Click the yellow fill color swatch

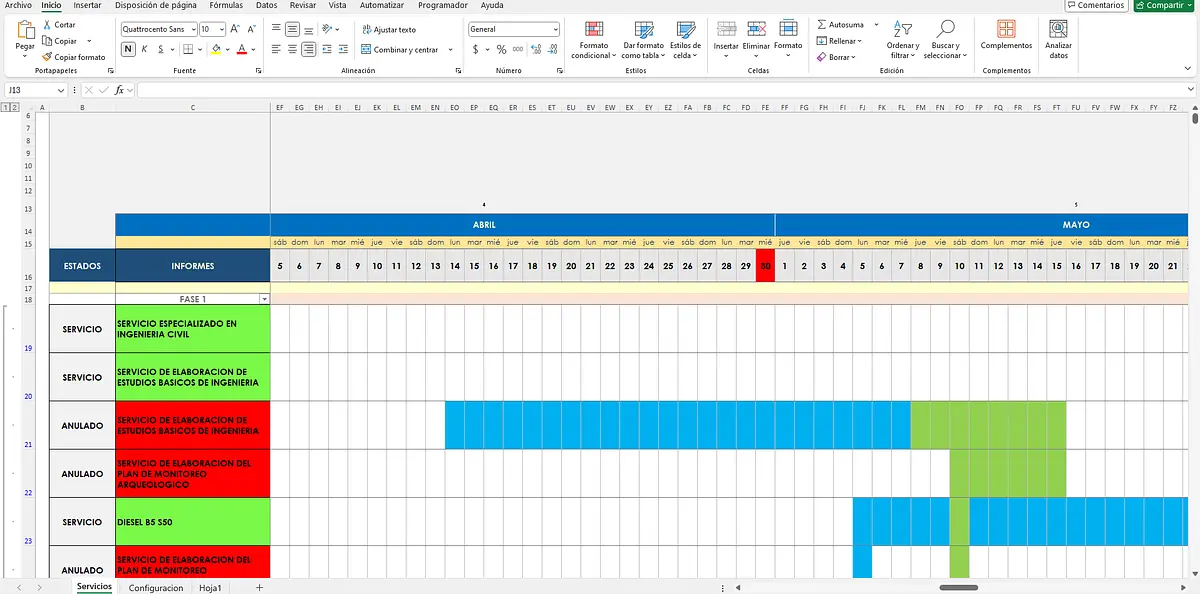coord(216,49)
